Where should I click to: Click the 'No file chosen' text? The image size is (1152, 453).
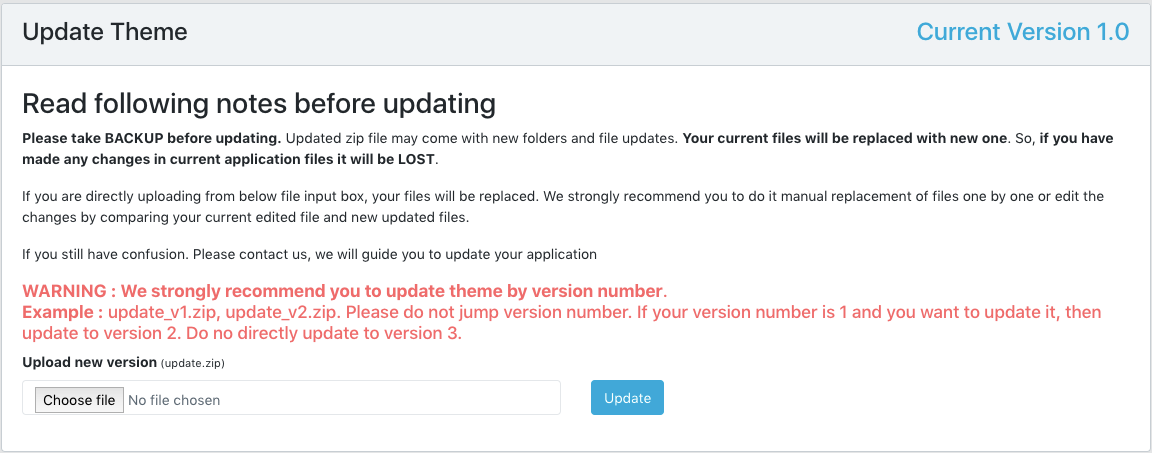click(x=174, y=400)
